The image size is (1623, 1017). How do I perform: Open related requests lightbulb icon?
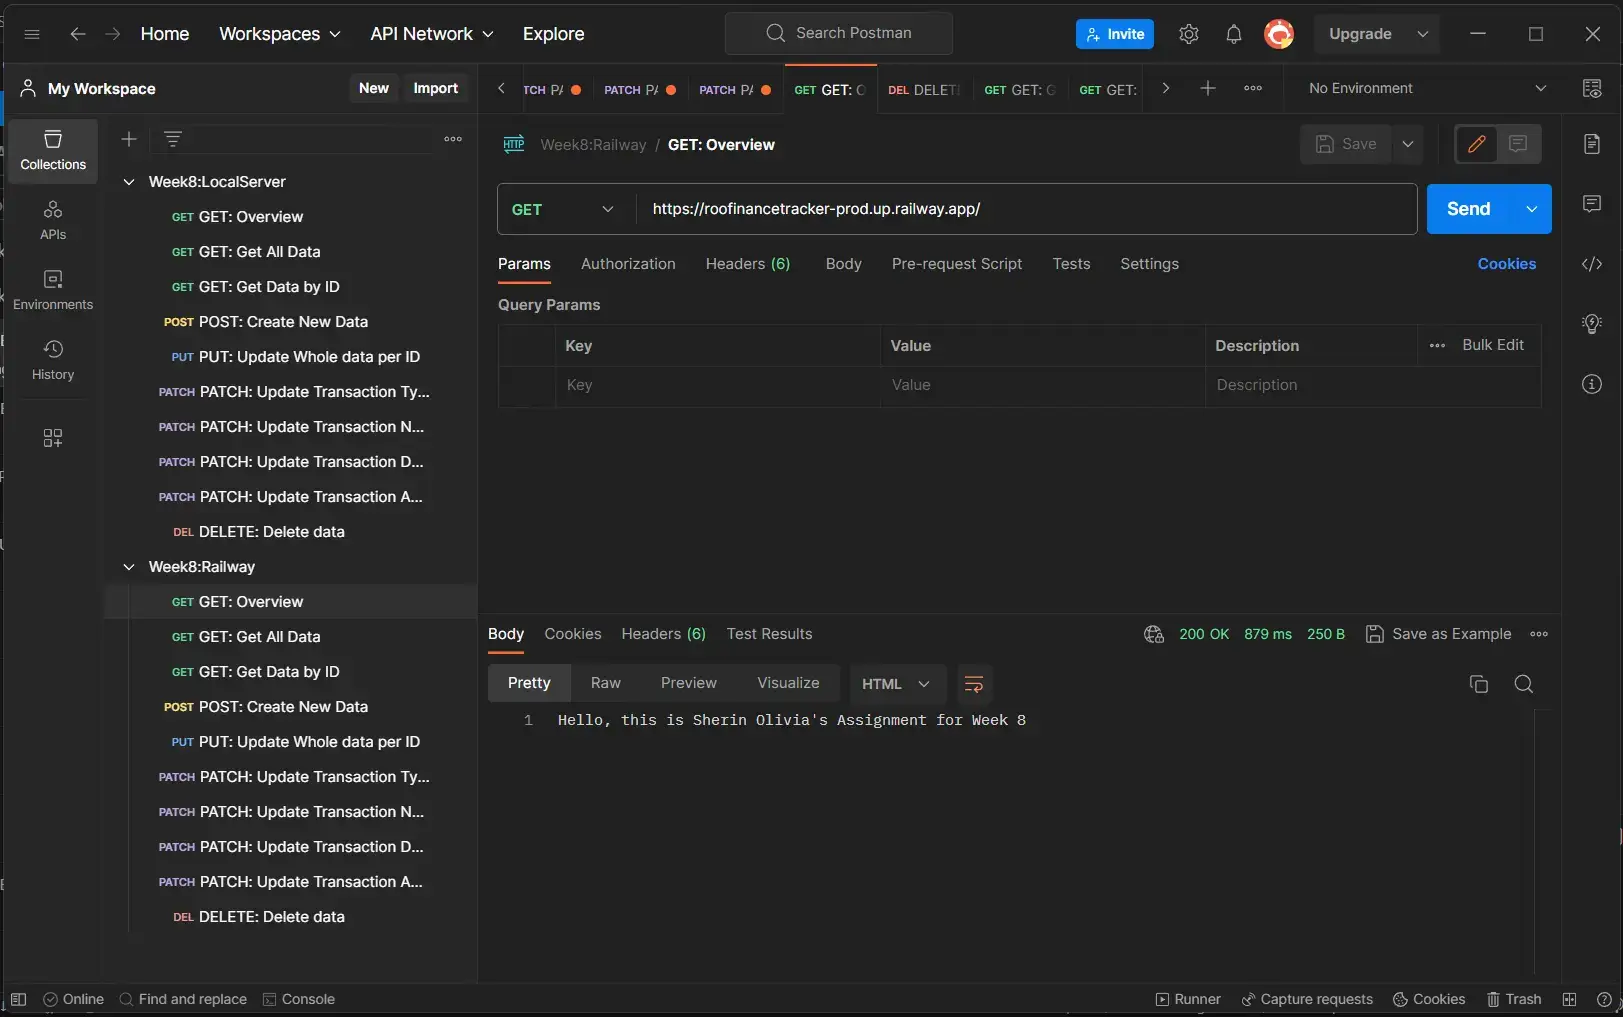[1592, 324]
